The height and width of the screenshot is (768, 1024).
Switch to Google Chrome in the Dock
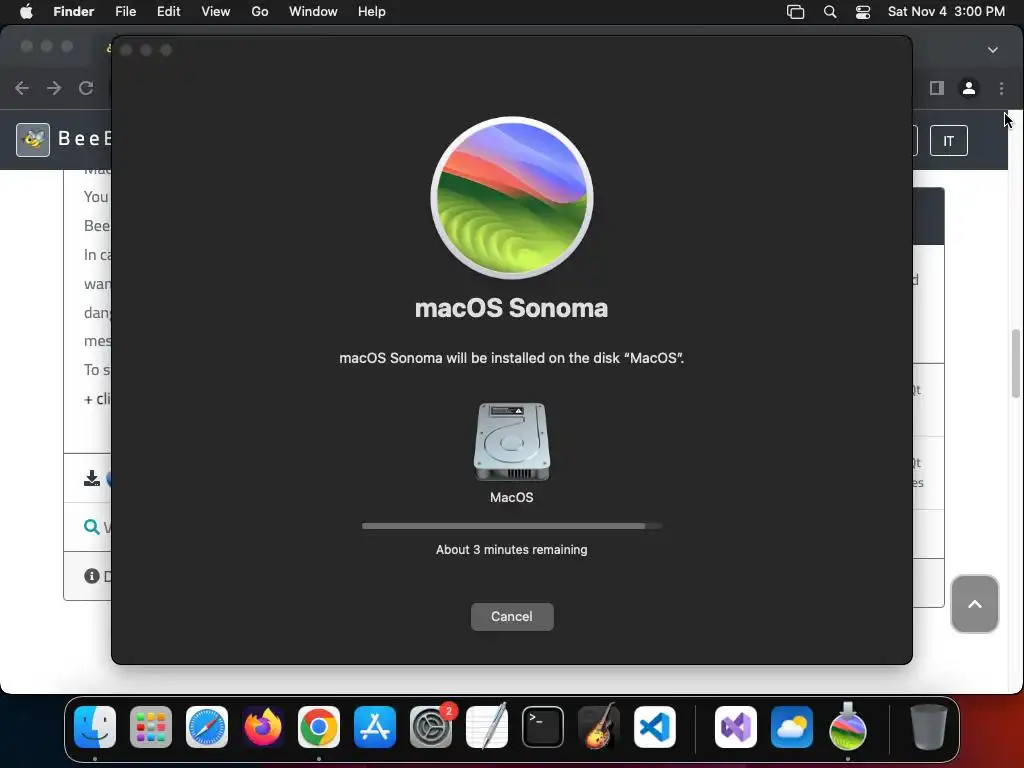click(x=319, y=727)
